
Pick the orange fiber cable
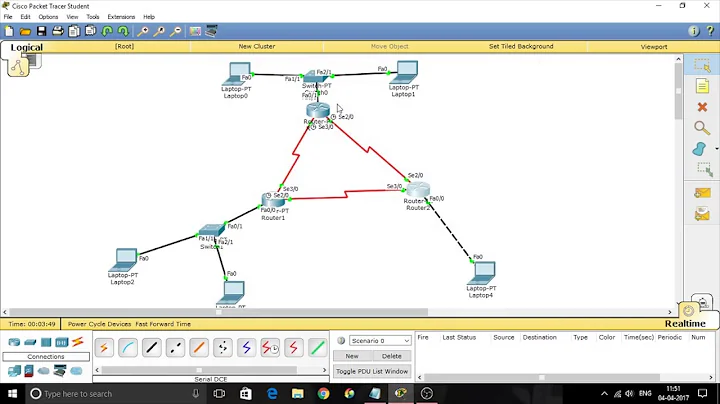pyautogui.click(x=199, y=348)
